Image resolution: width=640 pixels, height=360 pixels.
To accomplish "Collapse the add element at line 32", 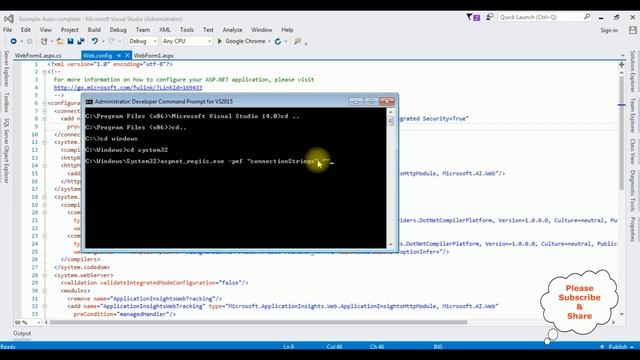I will point(44,306).
